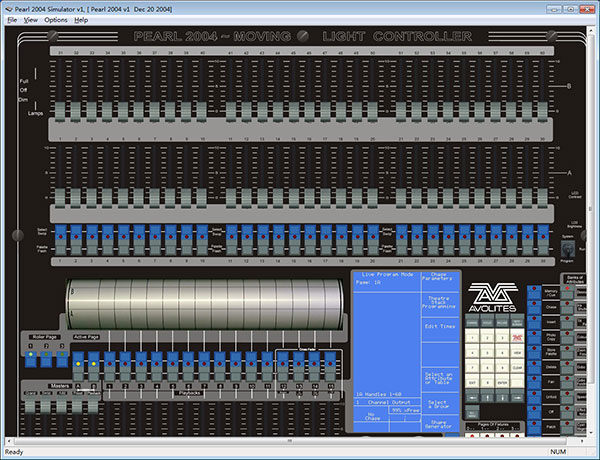
Task: Toggle the swop select button for fixture 10
Action: point(202,233)
